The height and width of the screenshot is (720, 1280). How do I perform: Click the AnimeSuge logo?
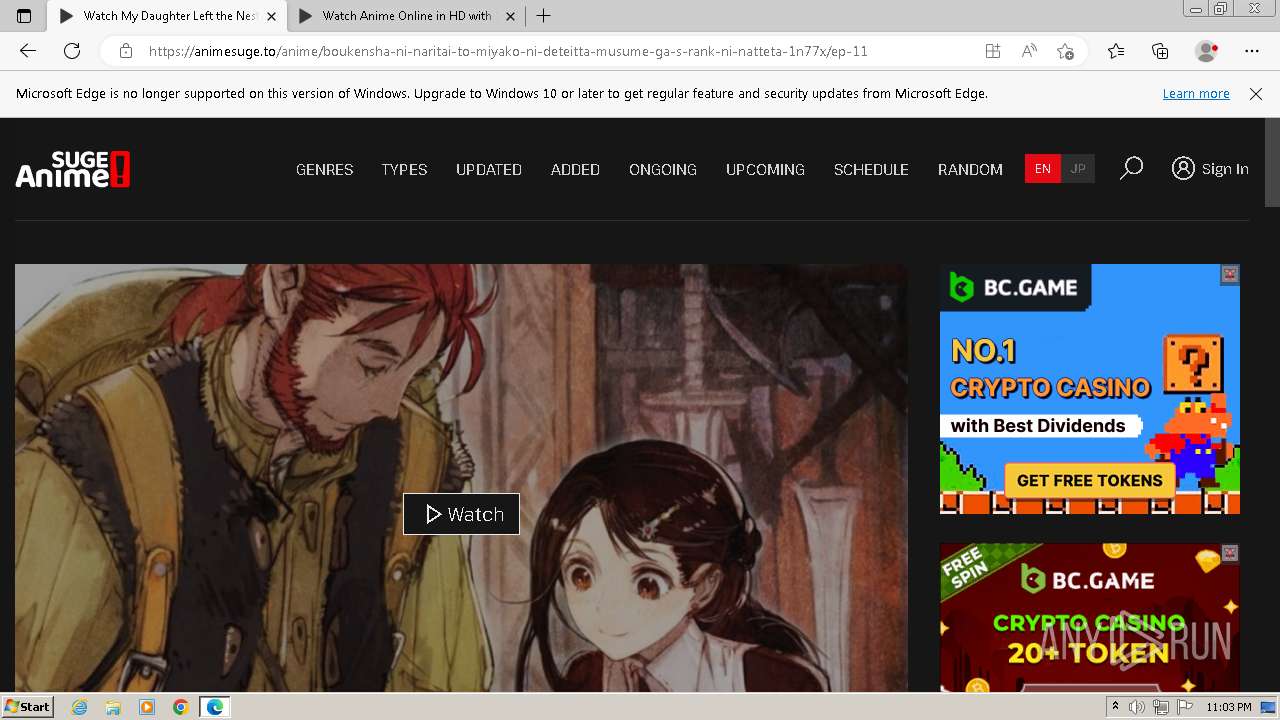[73, 169]
